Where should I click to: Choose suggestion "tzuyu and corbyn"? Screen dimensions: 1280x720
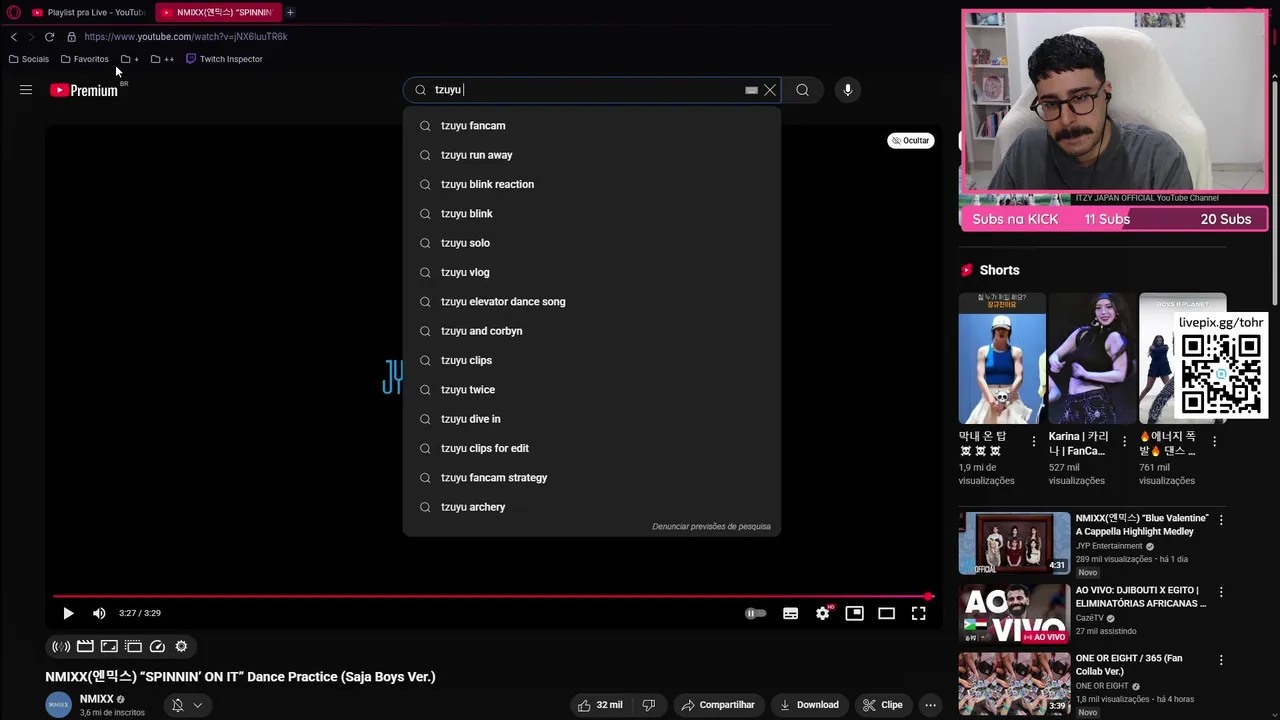pyautogui.click(x=592, y=331)
